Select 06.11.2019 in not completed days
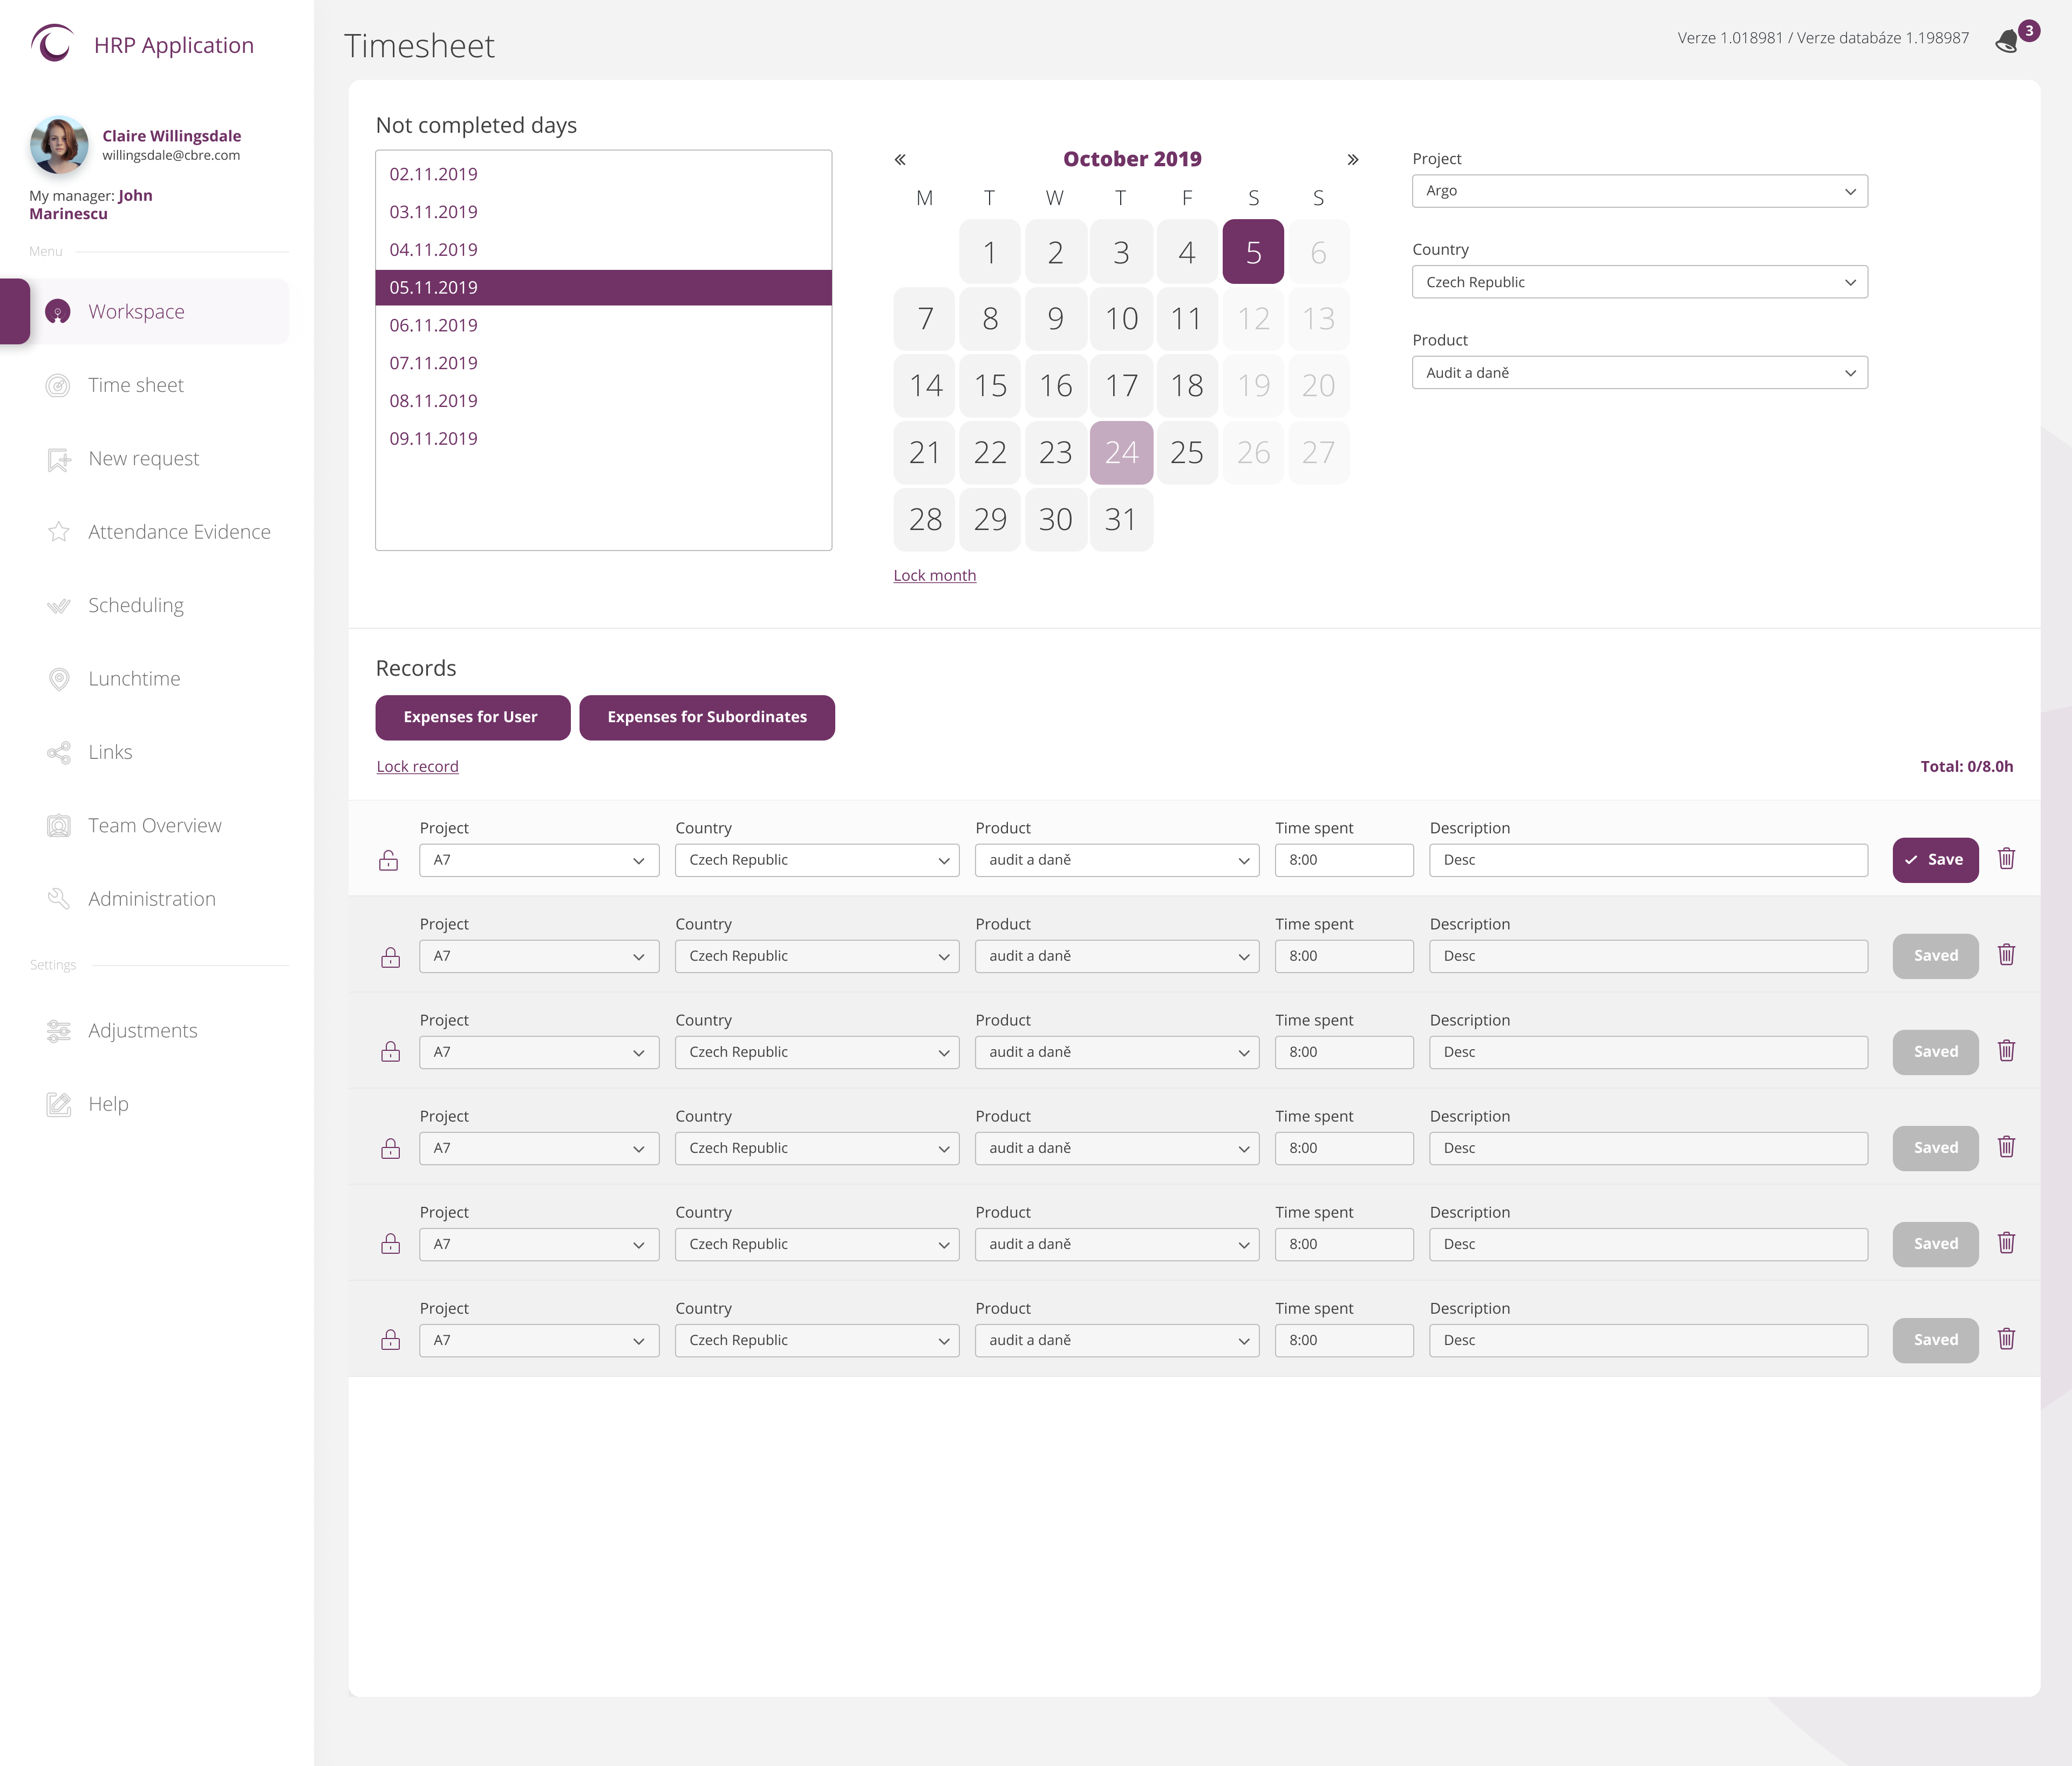 click(603, 325)
